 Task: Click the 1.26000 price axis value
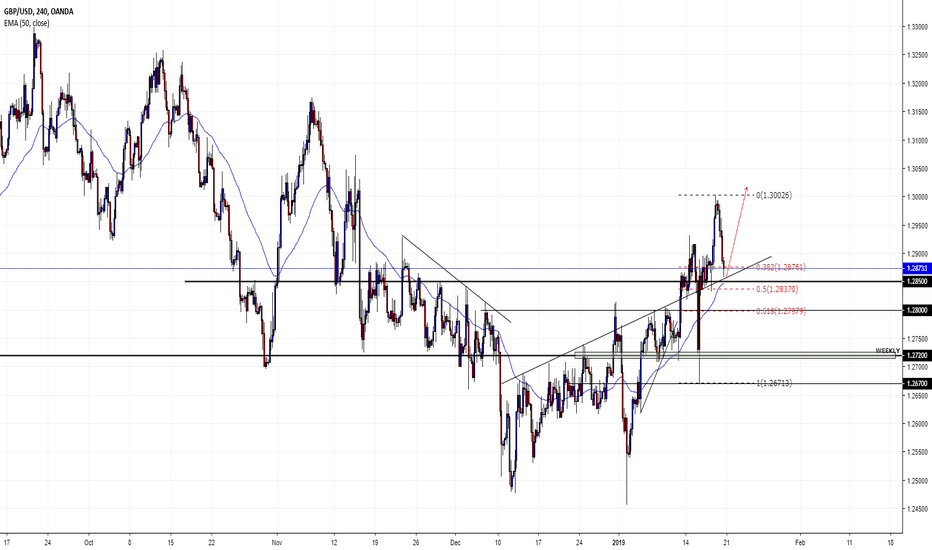click(x=918, y=424)
